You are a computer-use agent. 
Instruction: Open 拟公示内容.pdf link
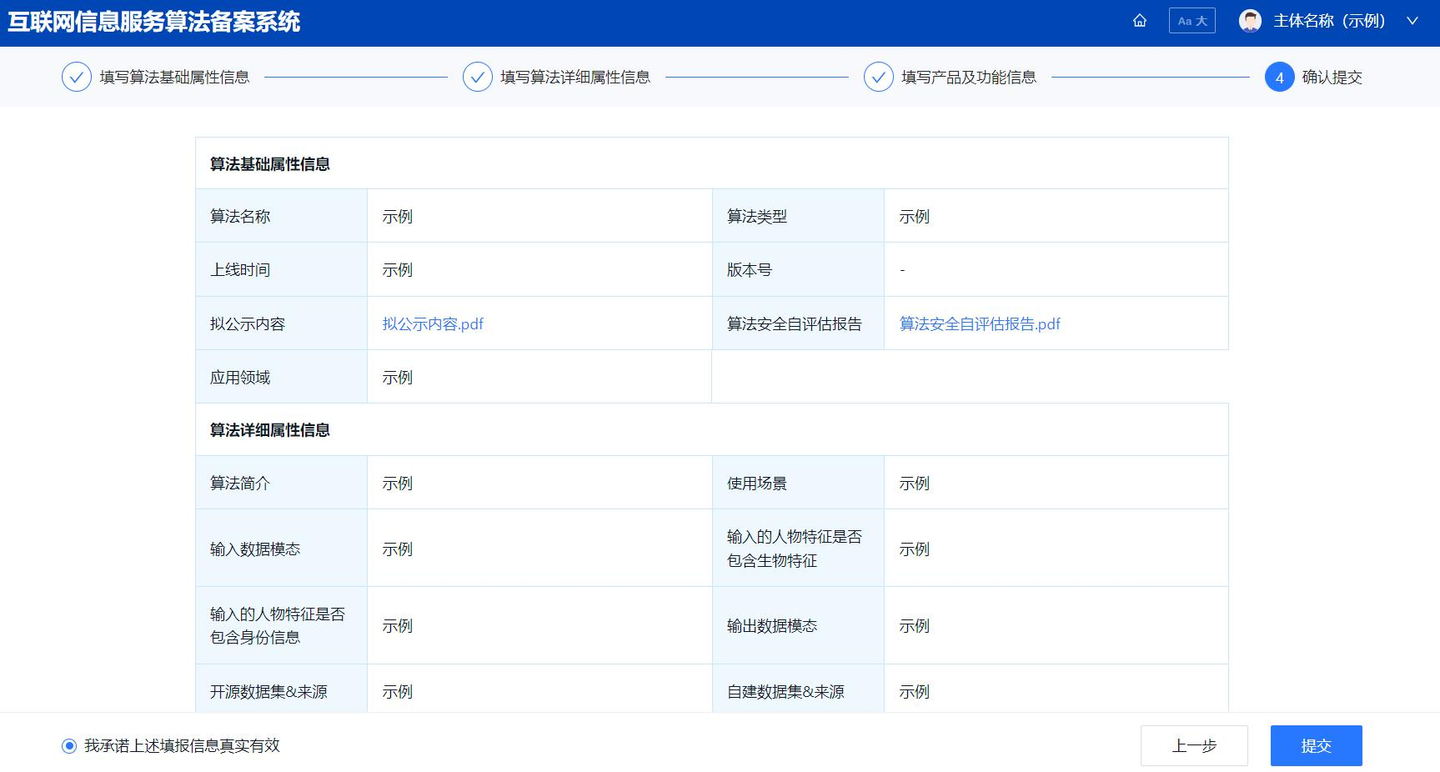point(433,324)
